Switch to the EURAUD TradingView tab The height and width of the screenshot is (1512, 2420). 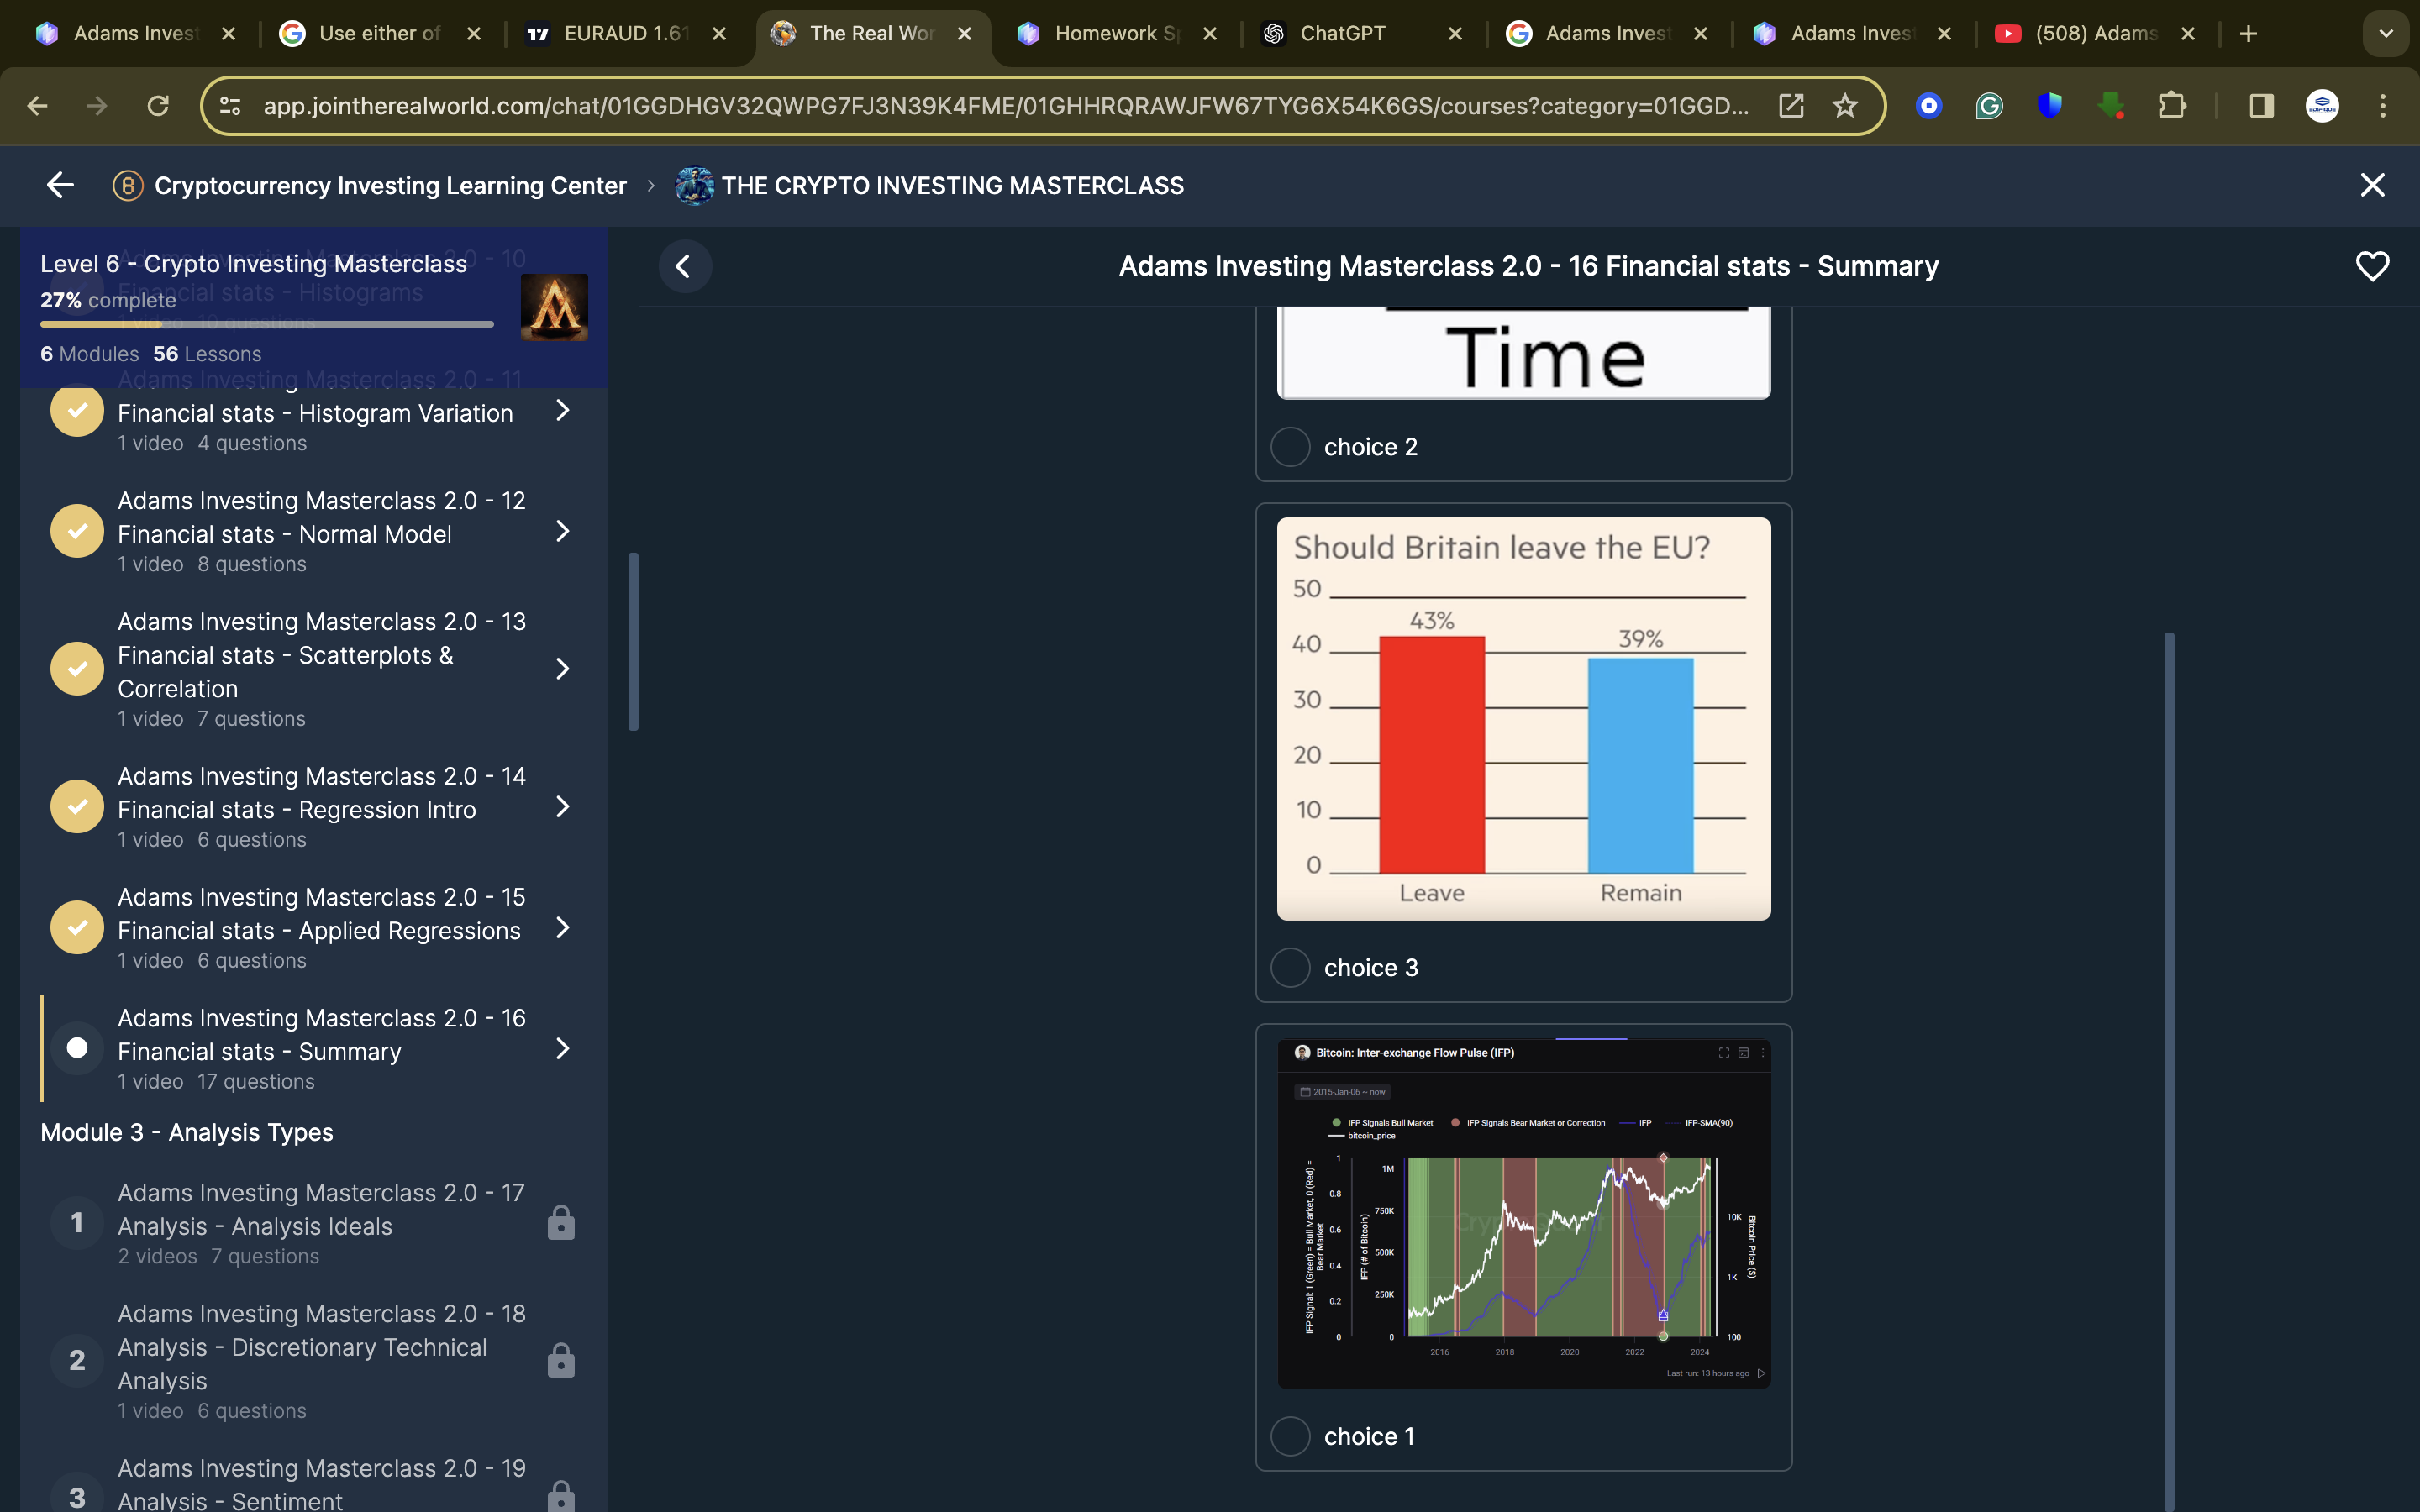click(x=626, y=34)
